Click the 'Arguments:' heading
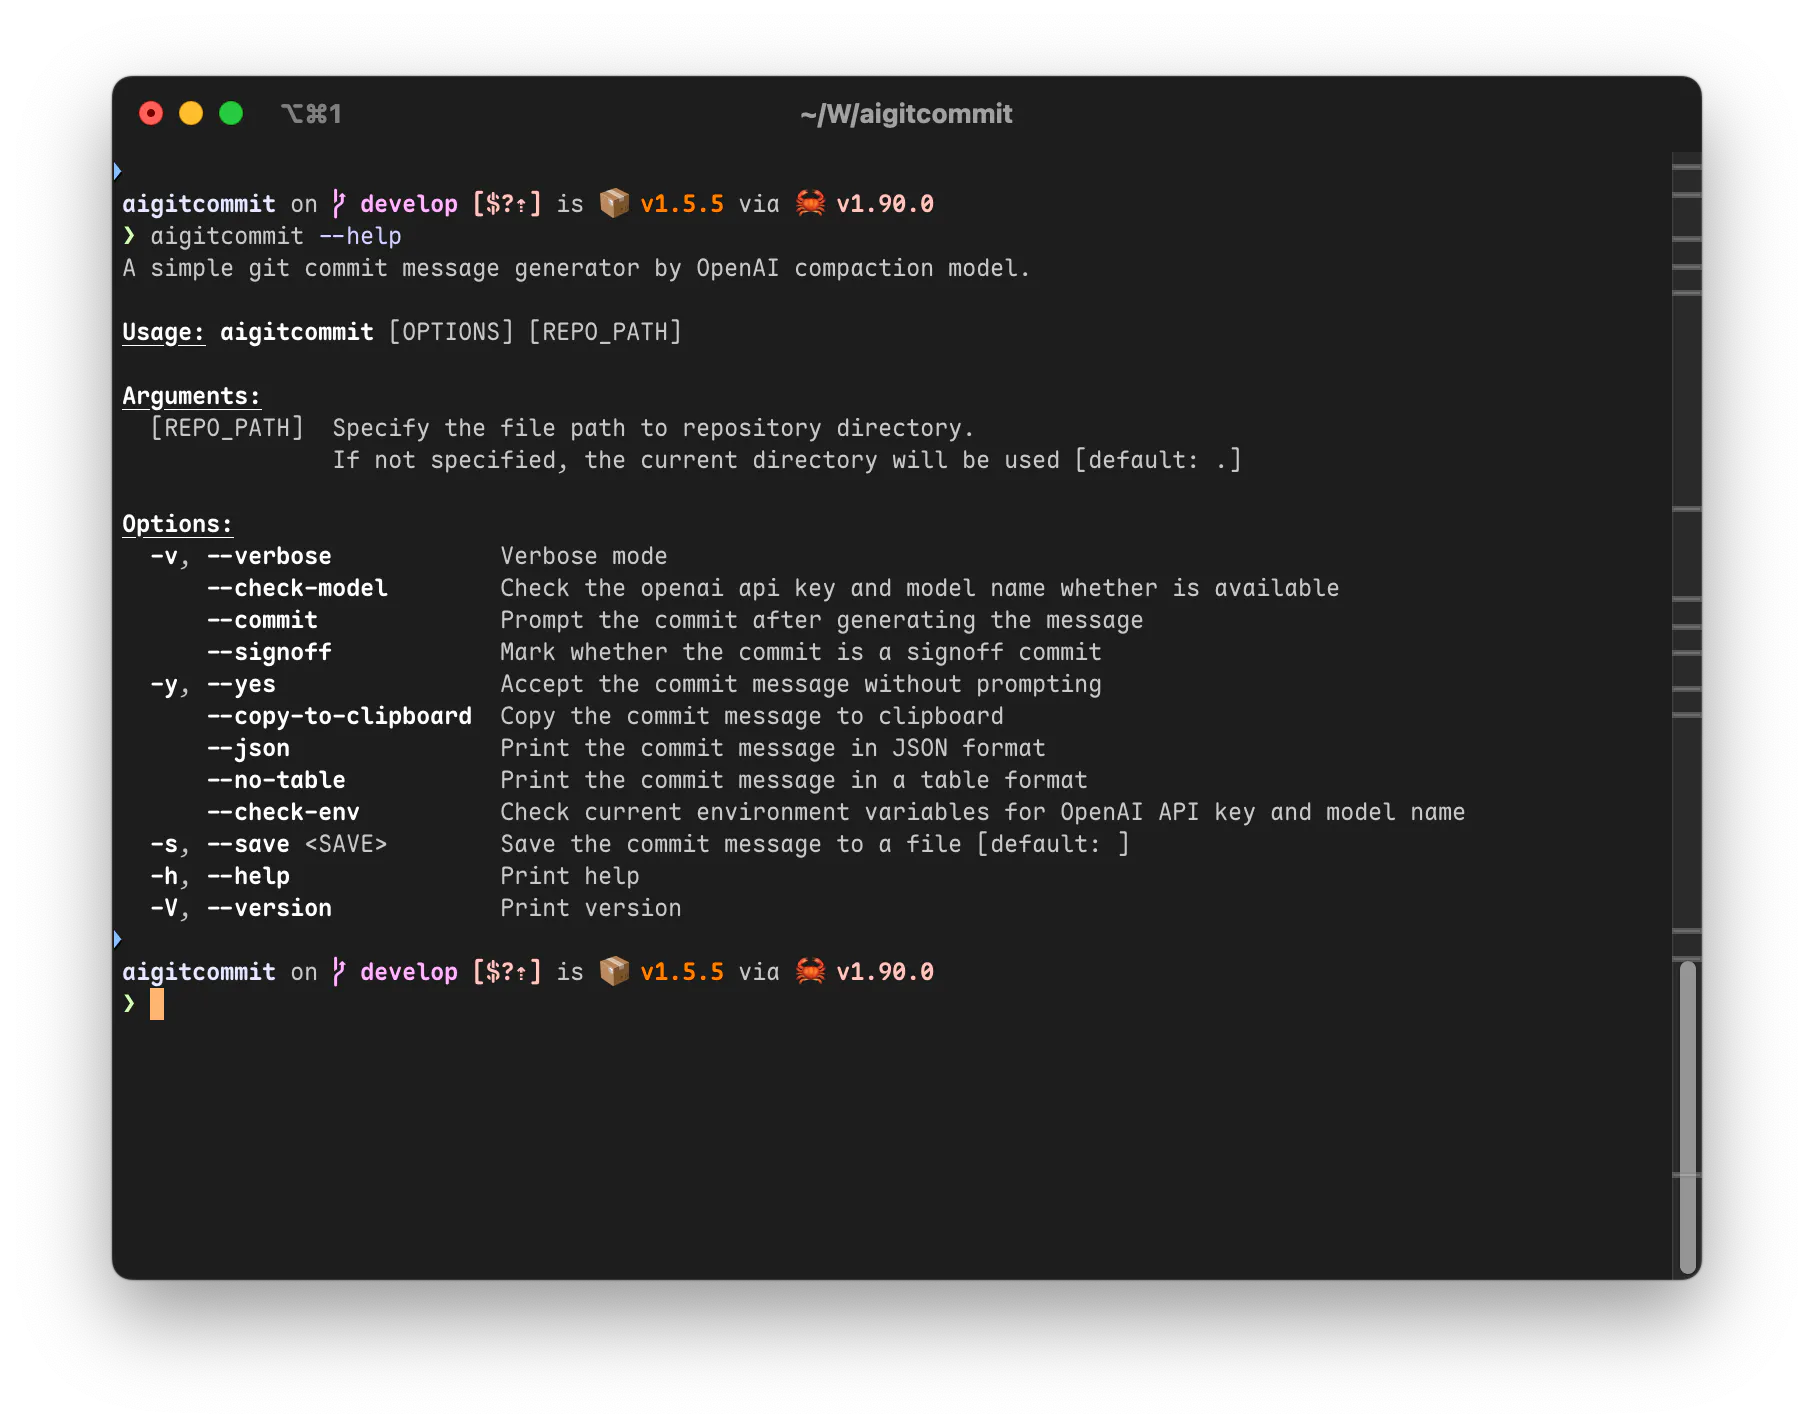Screen dimensions: 1814x1428 (191, 396)
